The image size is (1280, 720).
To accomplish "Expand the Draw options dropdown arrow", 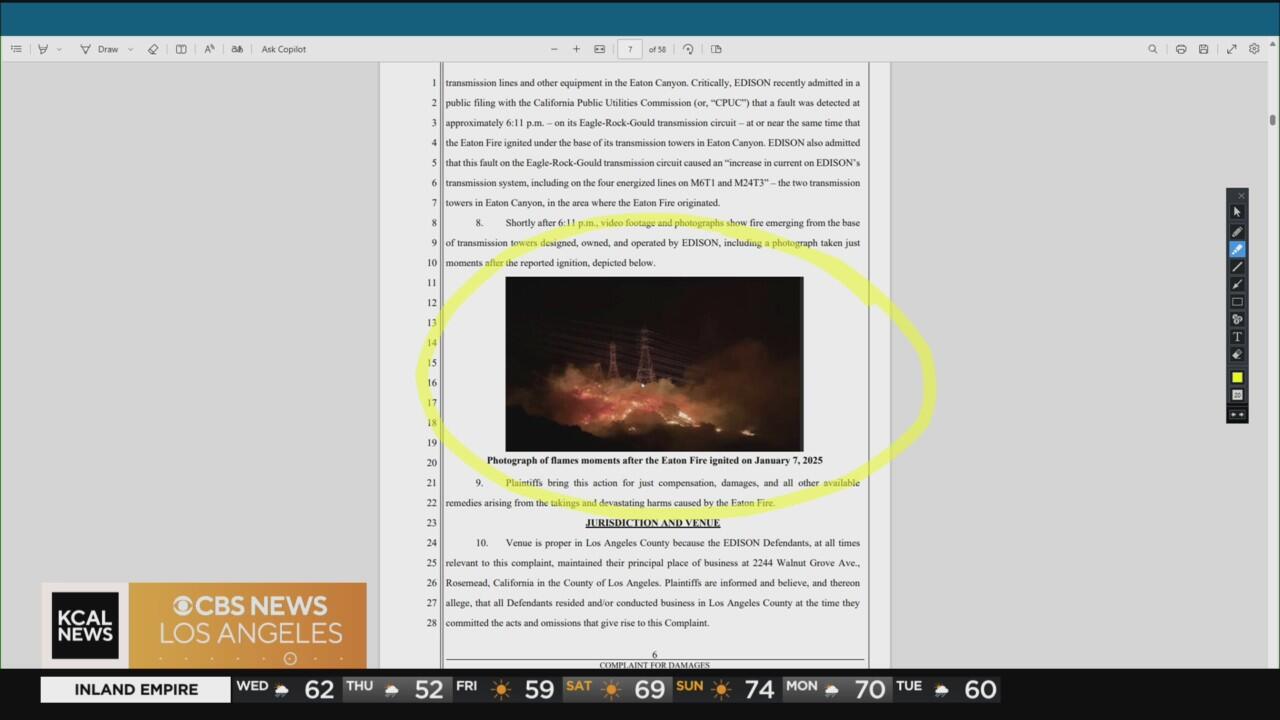I will [131, 49].
